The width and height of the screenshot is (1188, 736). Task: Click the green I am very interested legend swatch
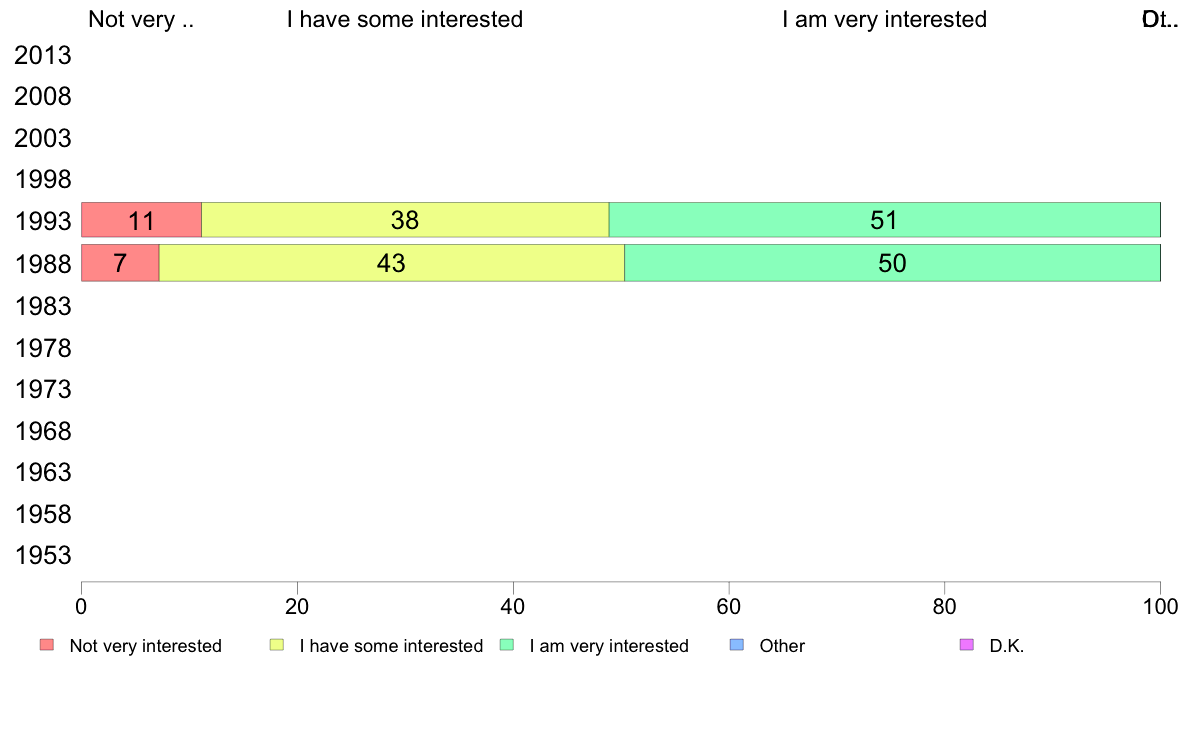click(x=507, y=645)
